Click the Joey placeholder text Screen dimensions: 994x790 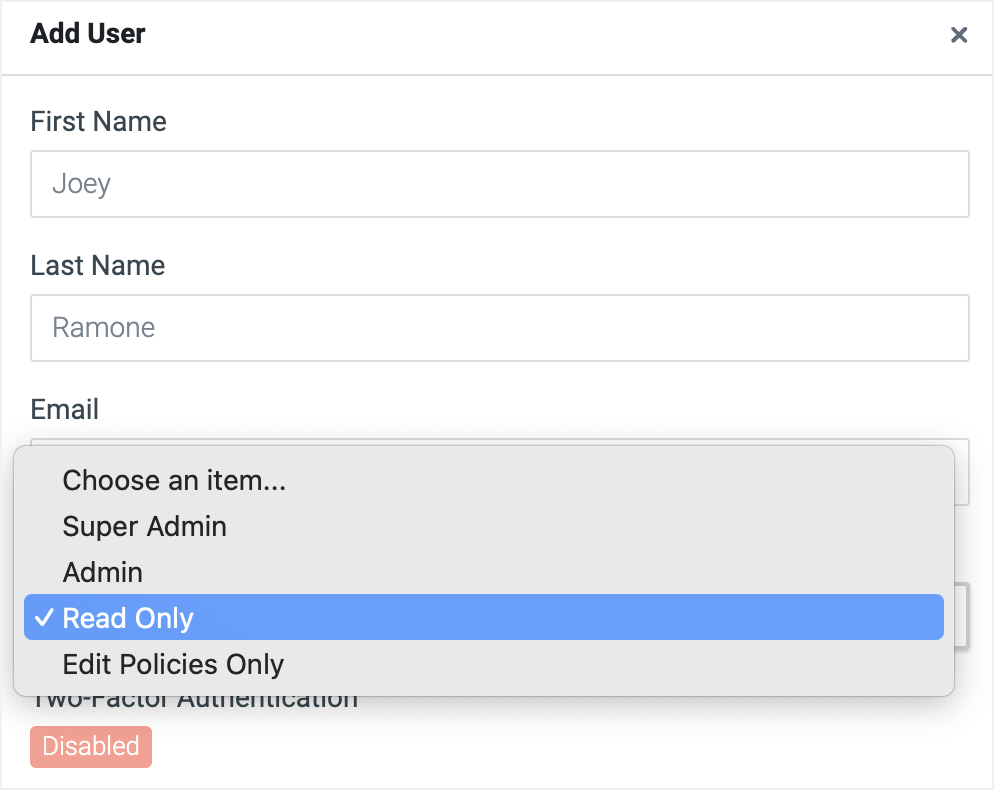click(x=81, y=184)
